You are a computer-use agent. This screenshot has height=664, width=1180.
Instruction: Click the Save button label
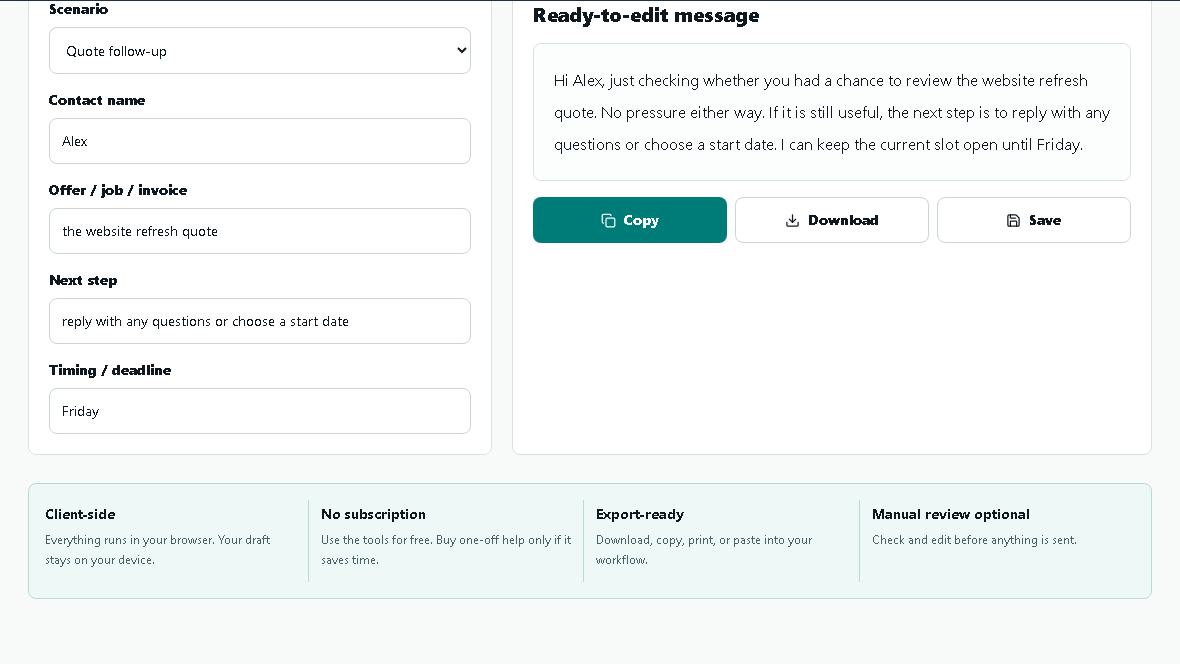1045,221
